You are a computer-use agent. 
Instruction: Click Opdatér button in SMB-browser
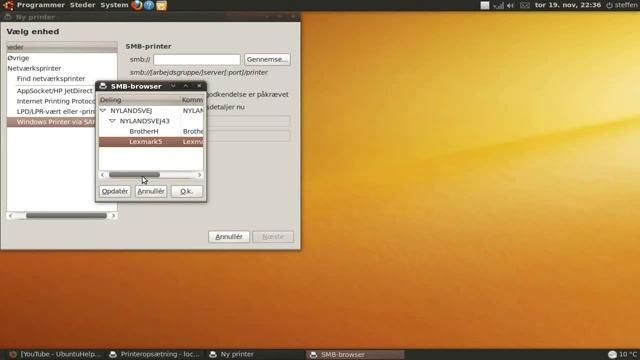(x=115, y=191)
